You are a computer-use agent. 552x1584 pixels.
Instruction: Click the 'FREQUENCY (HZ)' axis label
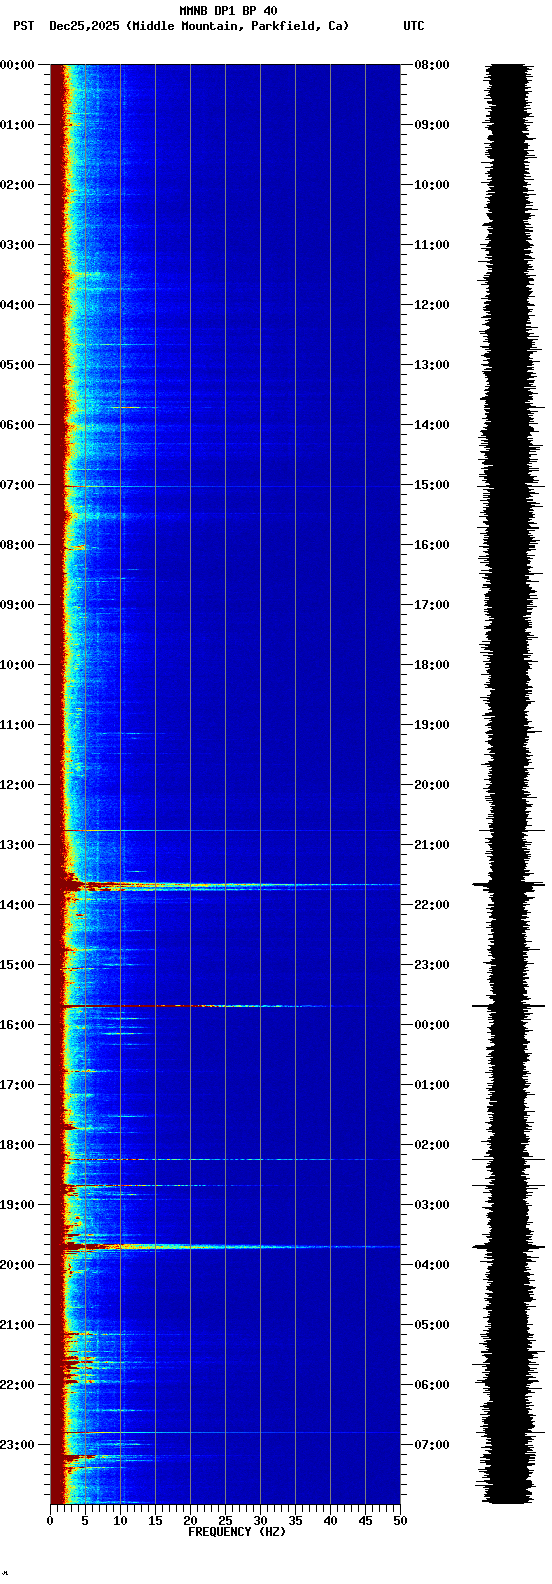(237, 1531)
